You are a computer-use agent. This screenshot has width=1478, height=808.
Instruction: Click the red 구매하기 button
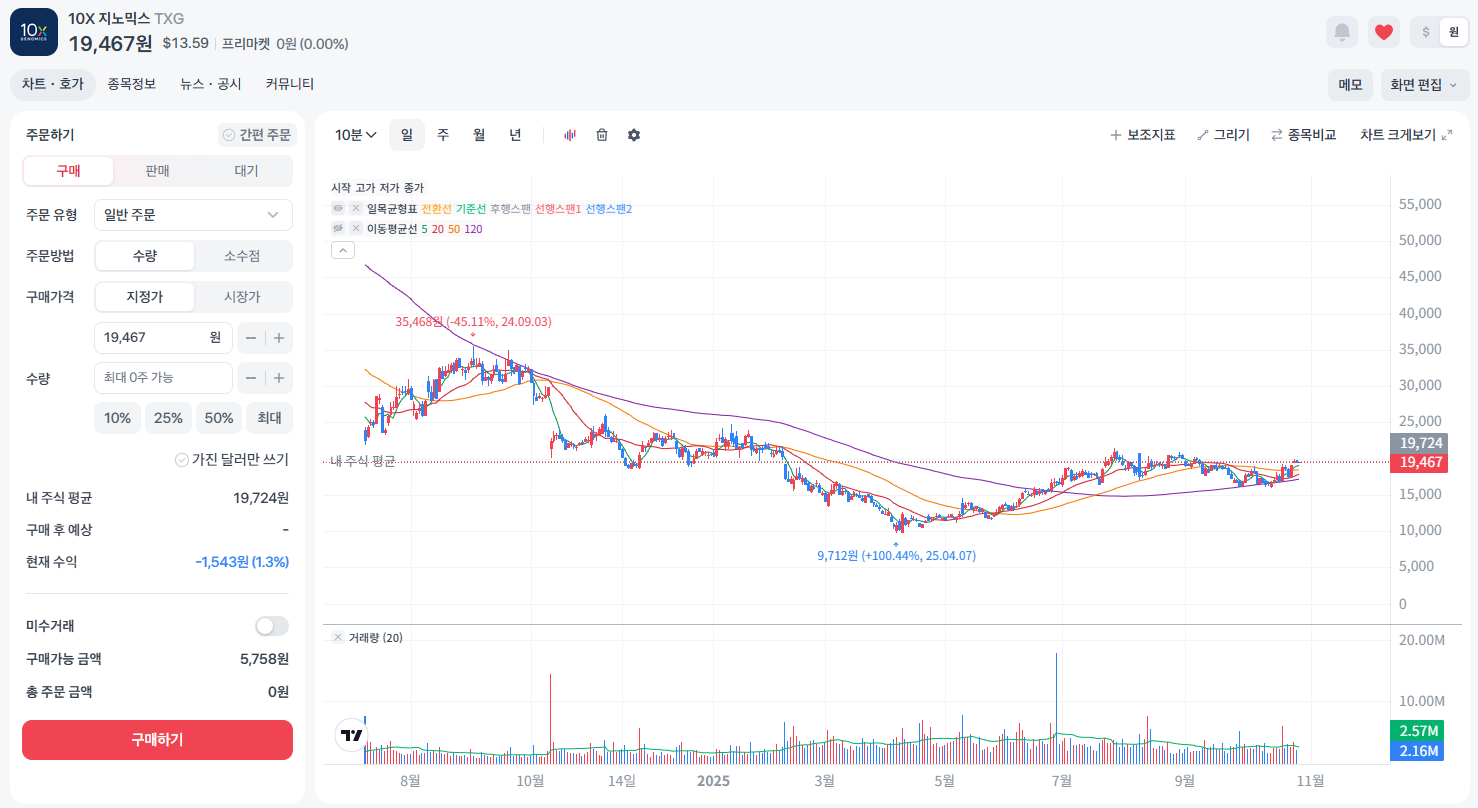(x=157, y=740)
